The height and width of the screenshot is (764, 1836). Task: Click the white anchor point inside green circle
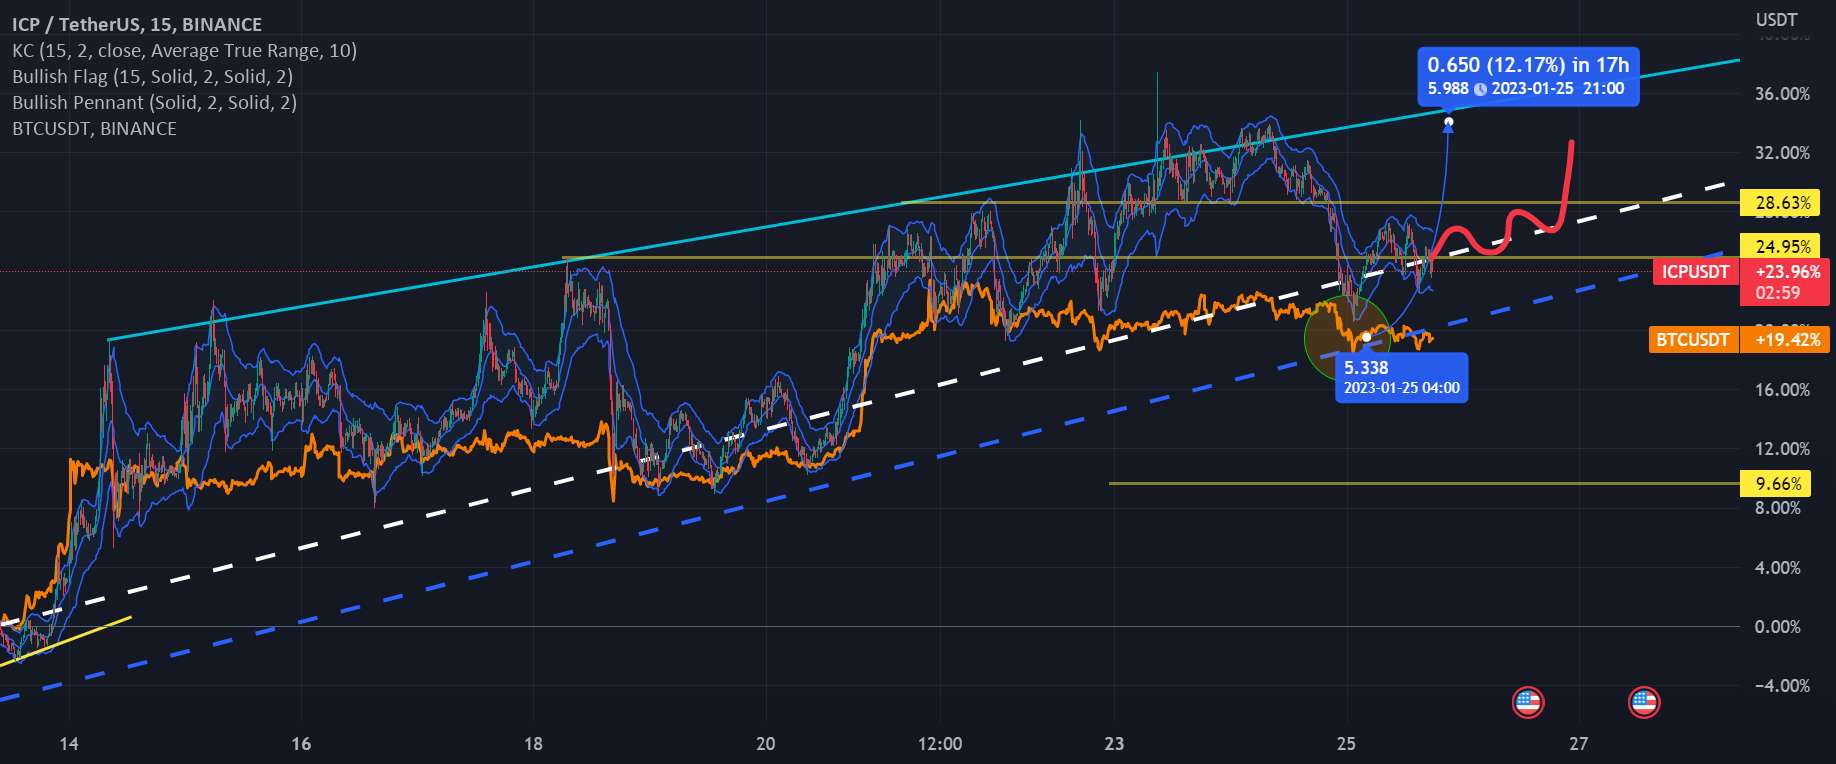pos(1366,336)
